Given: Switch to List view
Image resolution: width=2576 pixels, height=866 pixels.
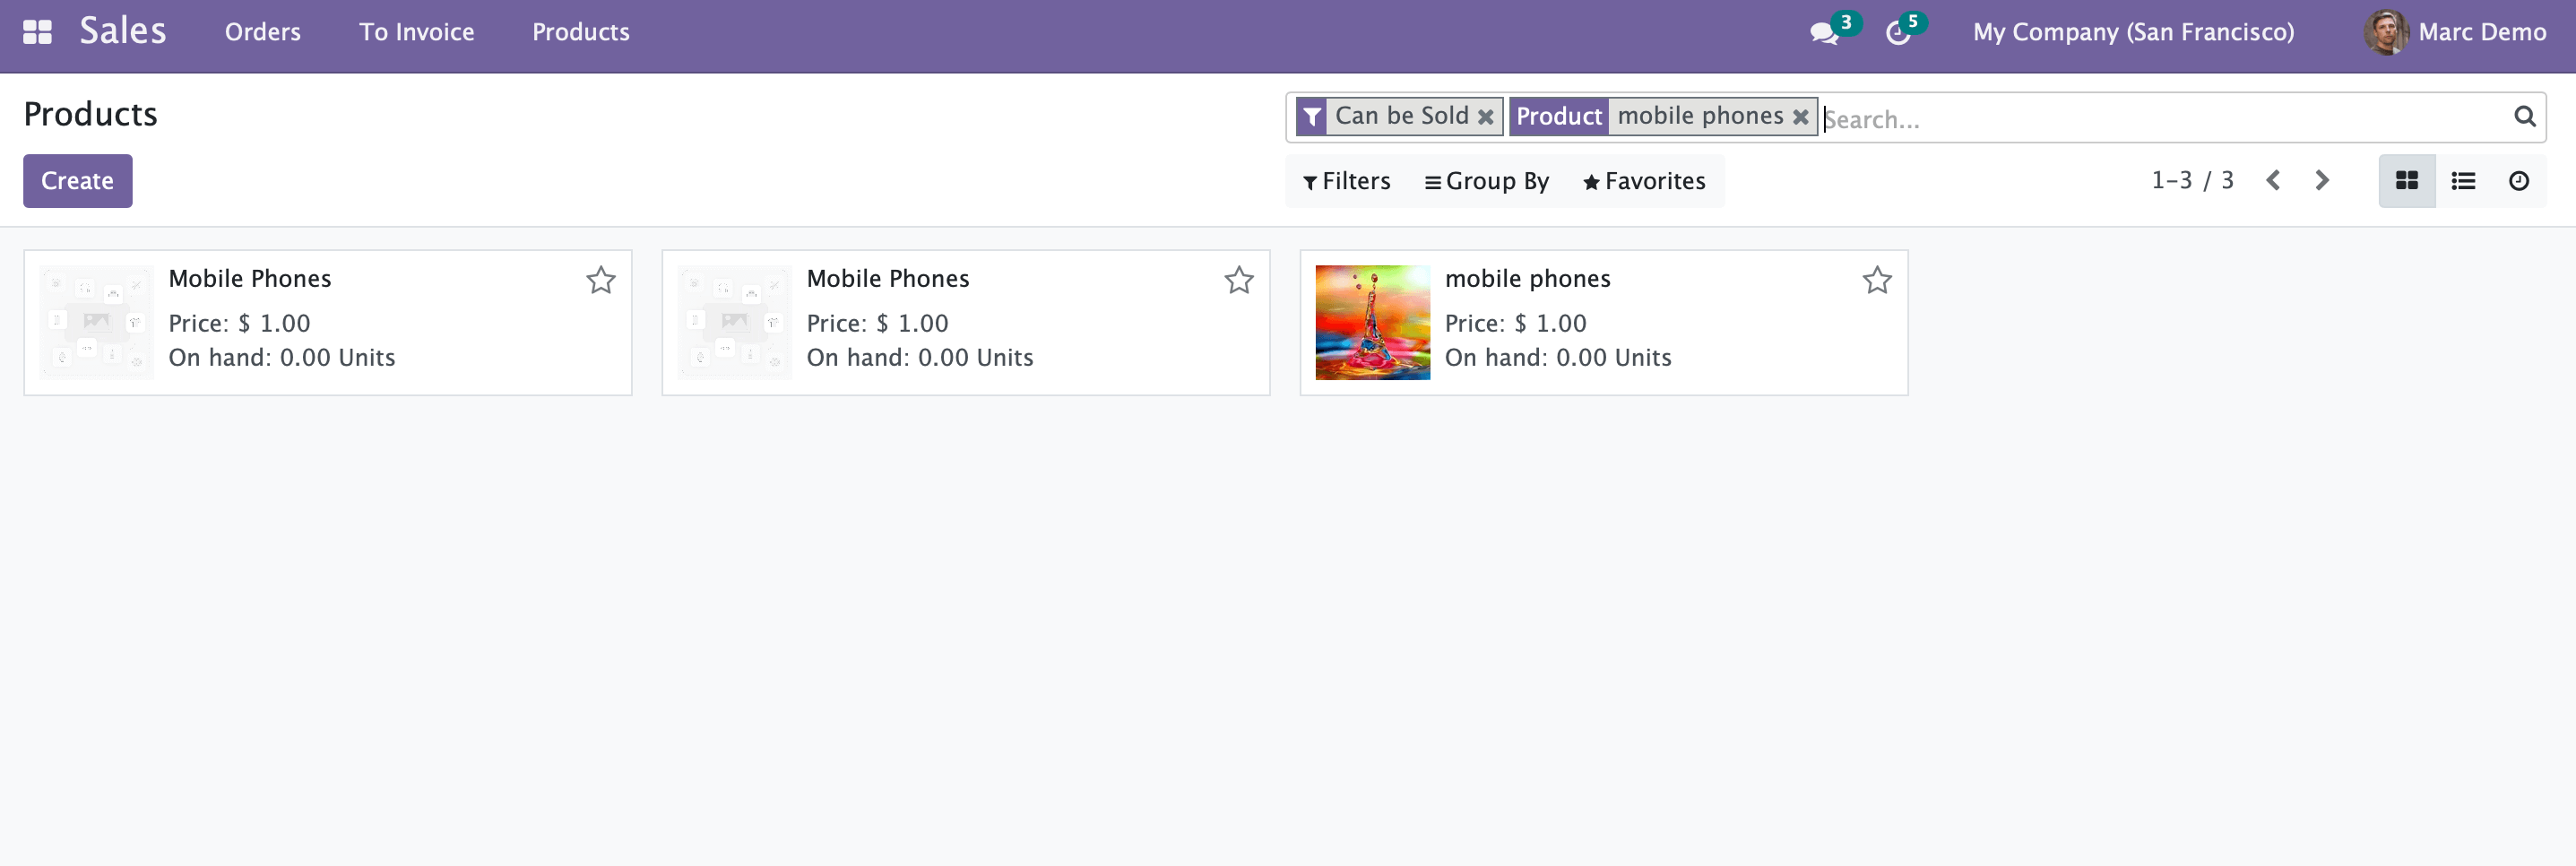Looking at the screenshot, I should pyautogui.click(x=2463, y=181).
